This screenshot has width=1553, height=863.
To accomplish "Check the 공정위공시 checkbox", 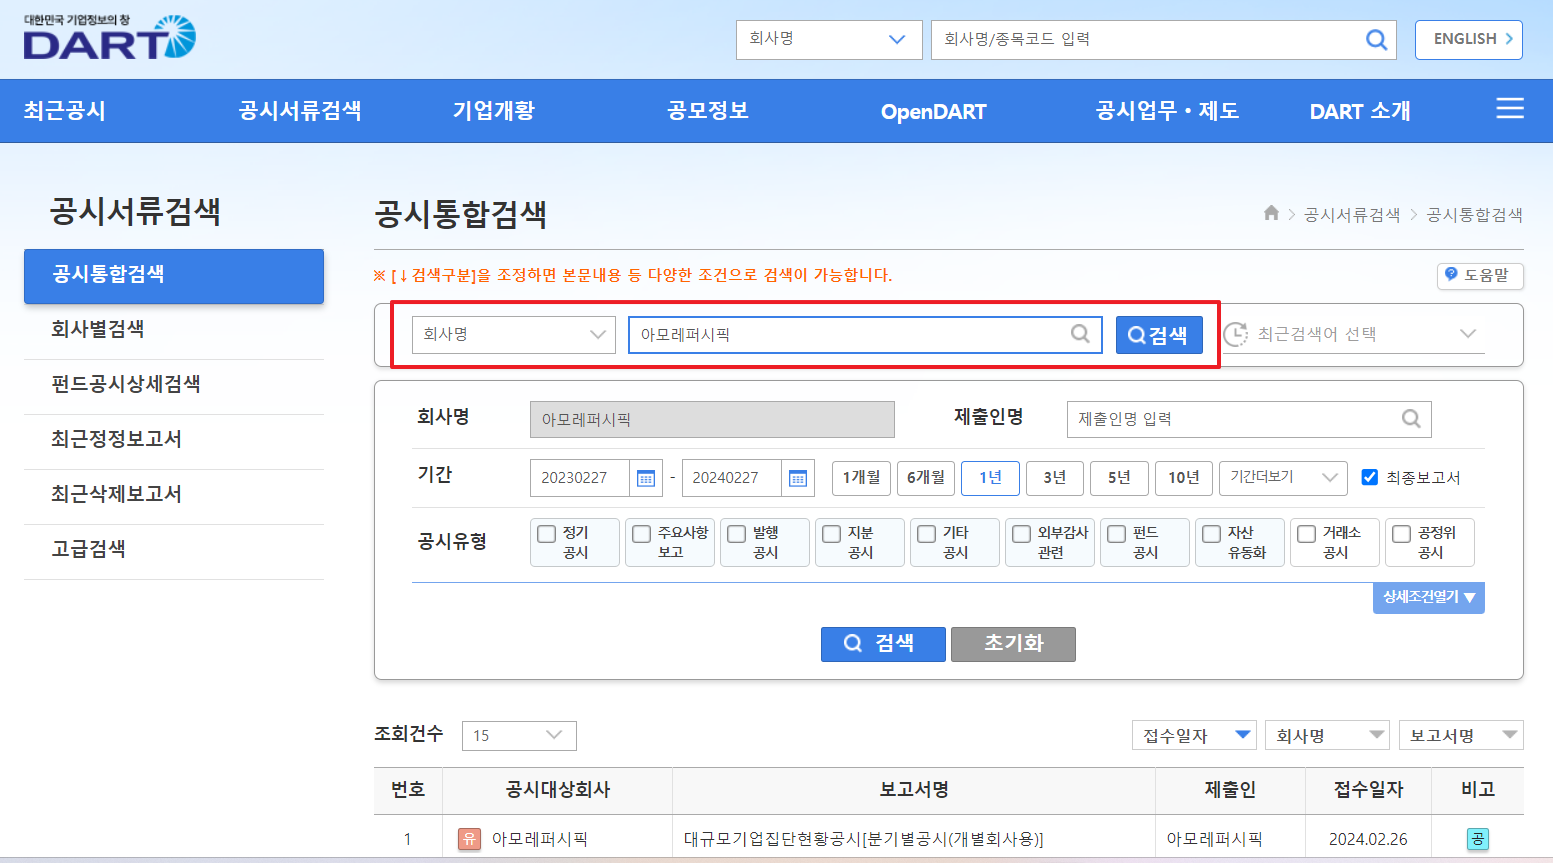I will pyautogui.click(x=1401, y=534).
